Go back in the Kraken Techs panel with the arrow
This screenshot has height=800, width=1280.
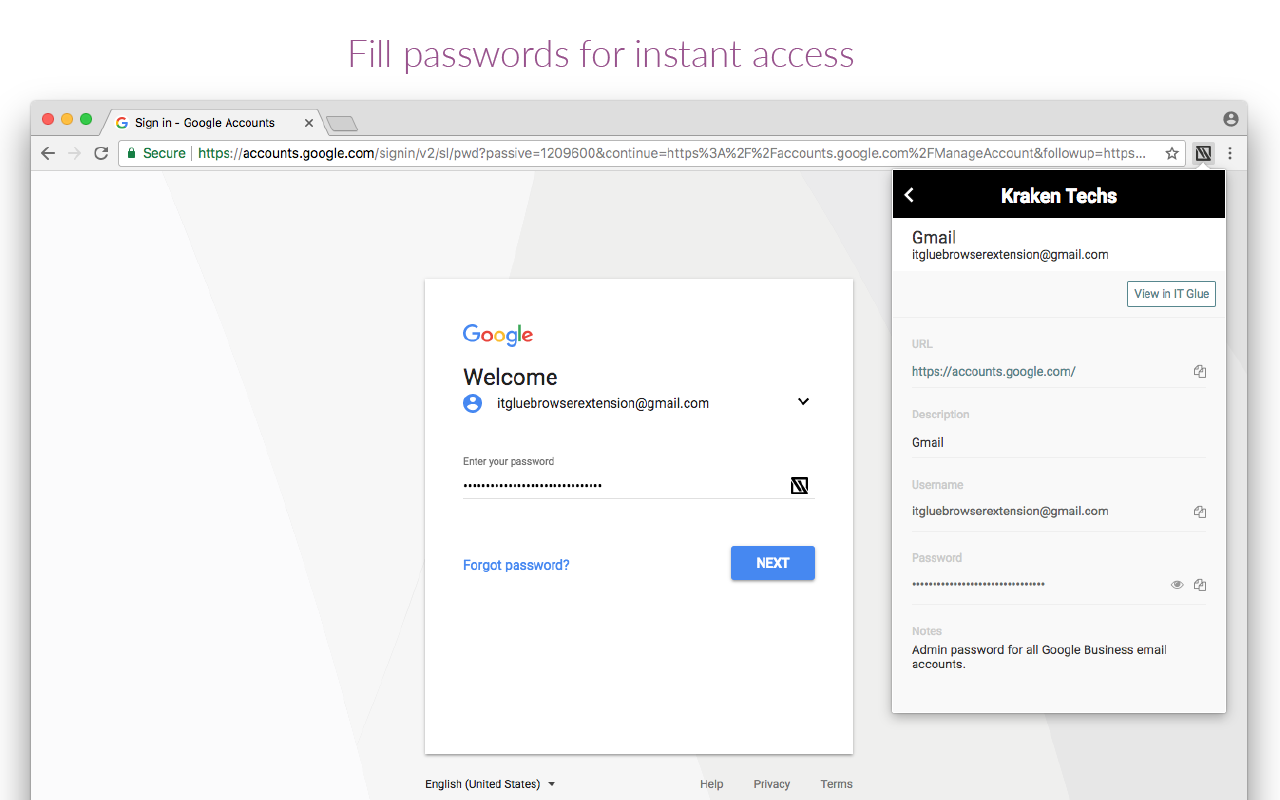(909, 195)
